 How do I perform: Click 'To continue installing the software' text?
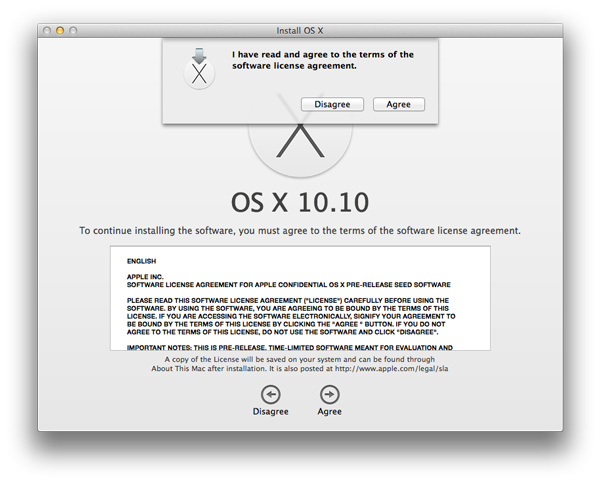pyautogui.click(x=300, y=231)
